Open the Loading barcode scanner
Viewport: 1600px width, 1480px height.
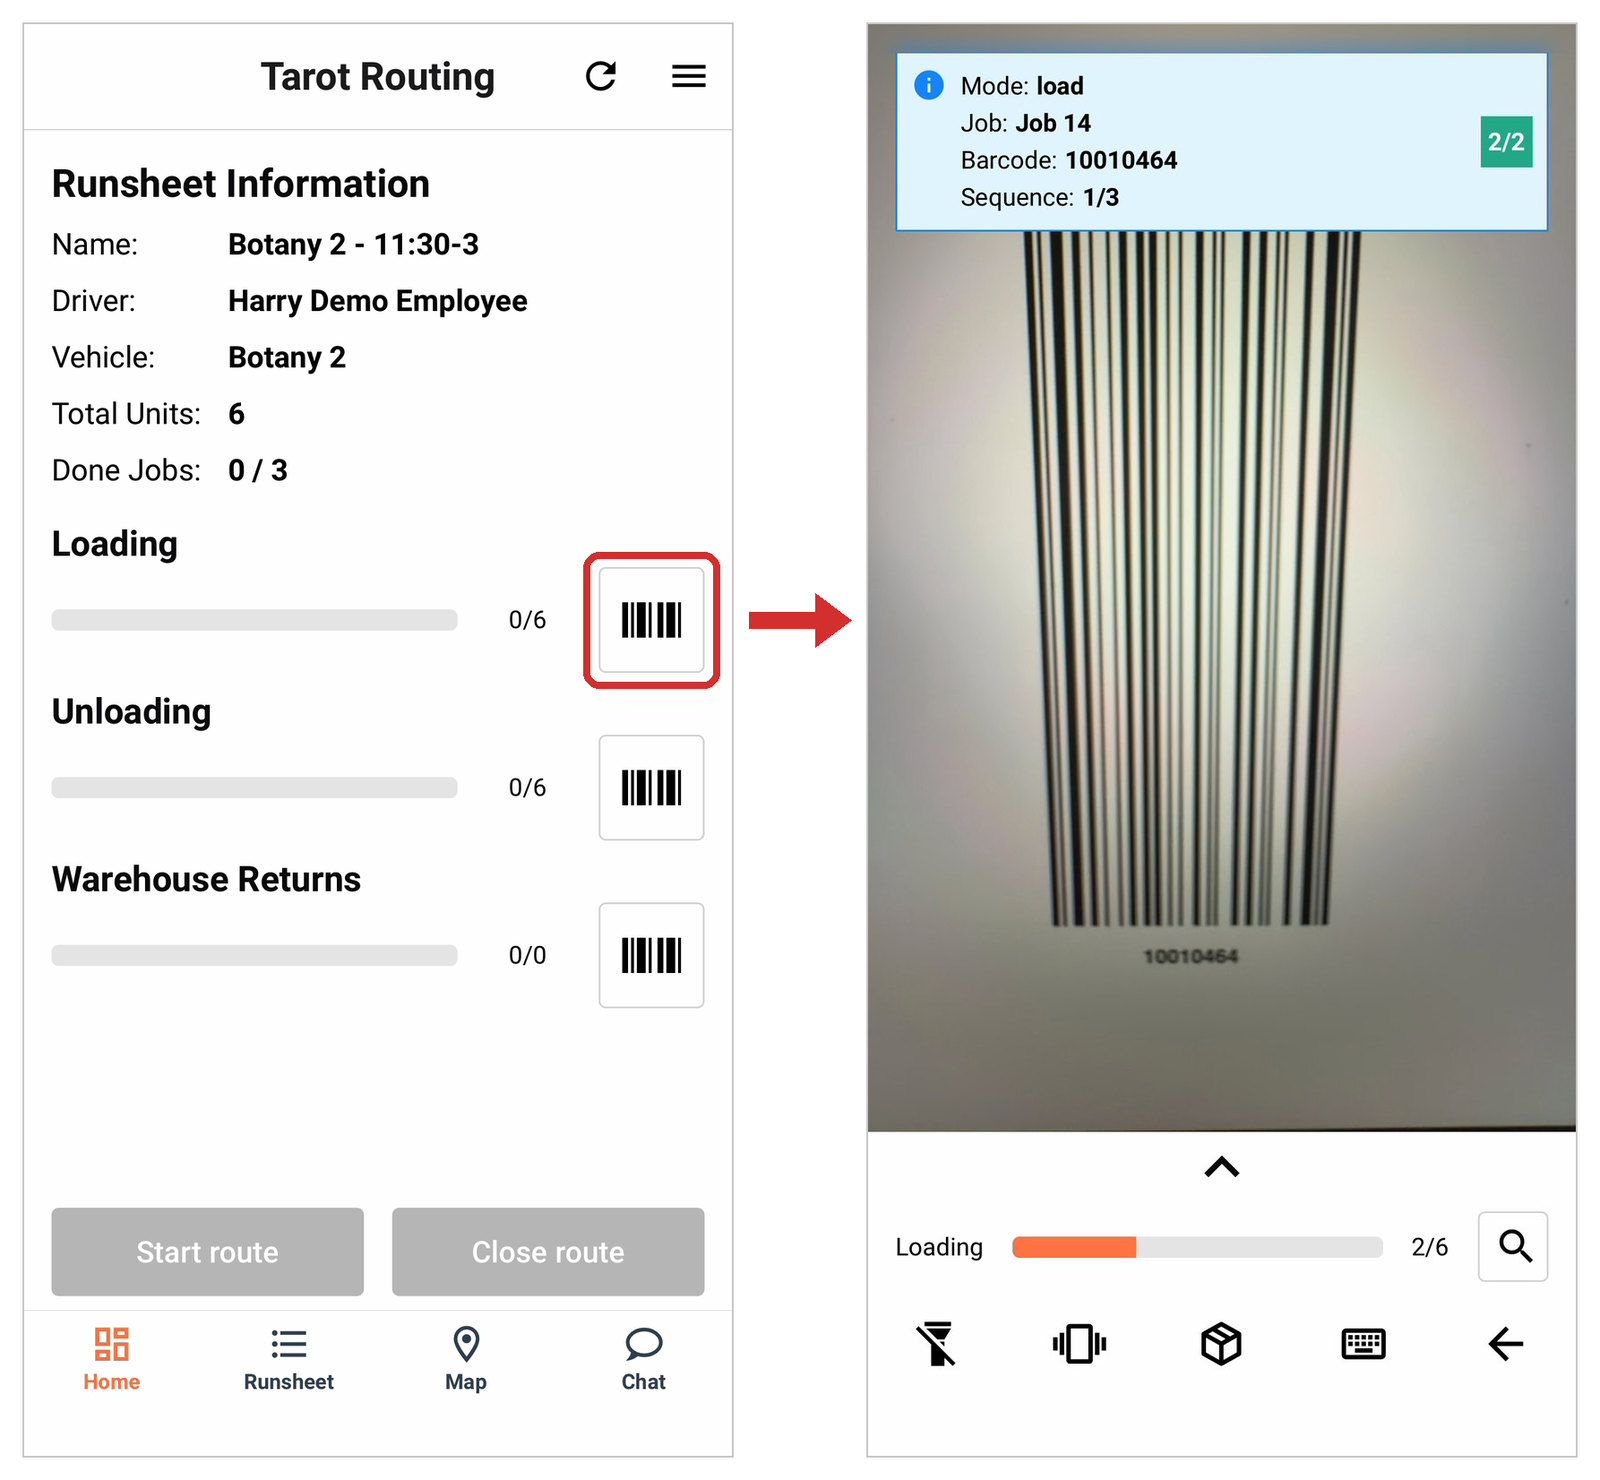tap(651, 620)
